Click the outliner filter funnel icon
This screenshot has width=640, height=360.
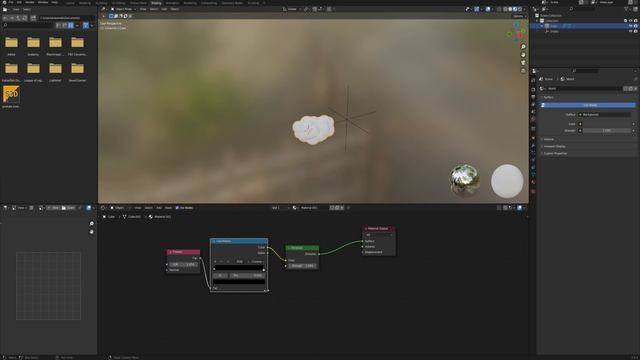click(x=627, y=9)
